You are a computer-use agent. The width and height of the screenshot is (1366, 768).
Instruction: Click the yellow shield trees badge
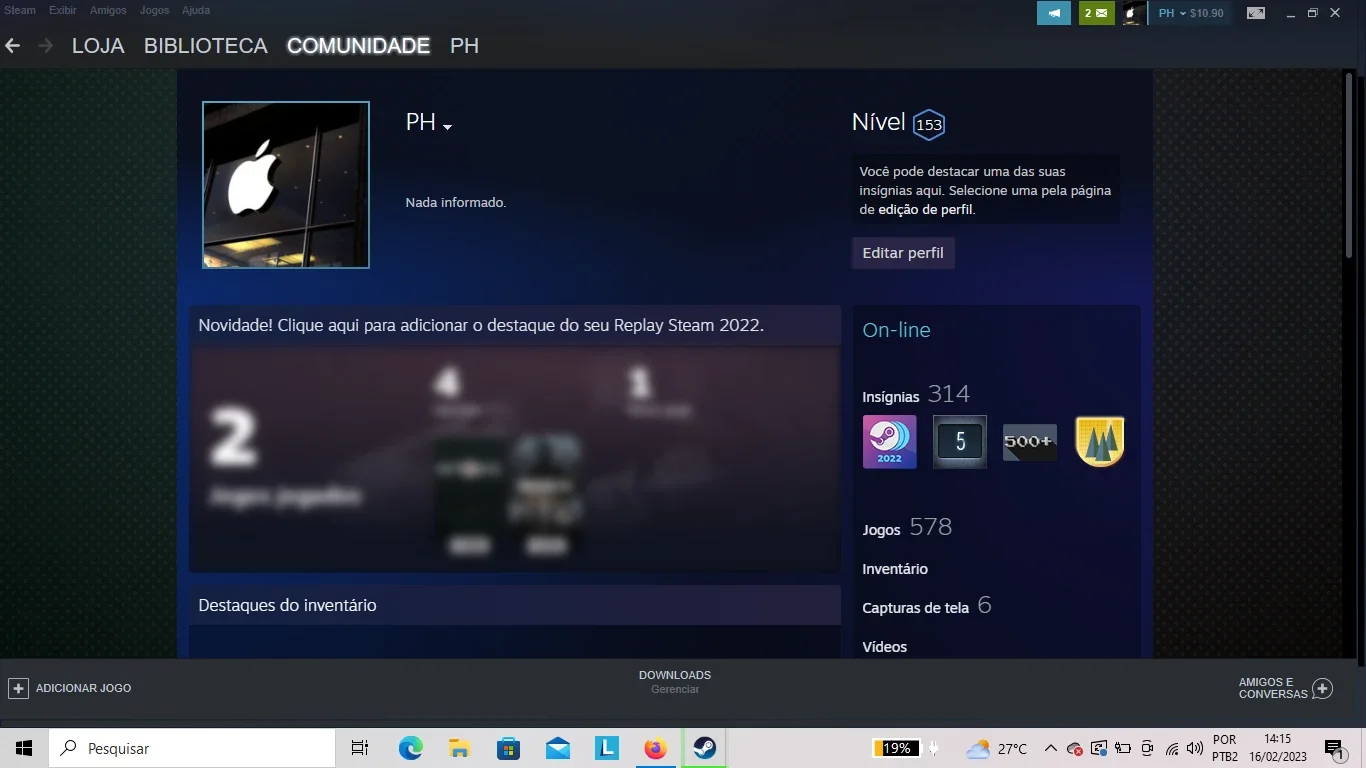pyautogui.click(x=1100, y=442)
